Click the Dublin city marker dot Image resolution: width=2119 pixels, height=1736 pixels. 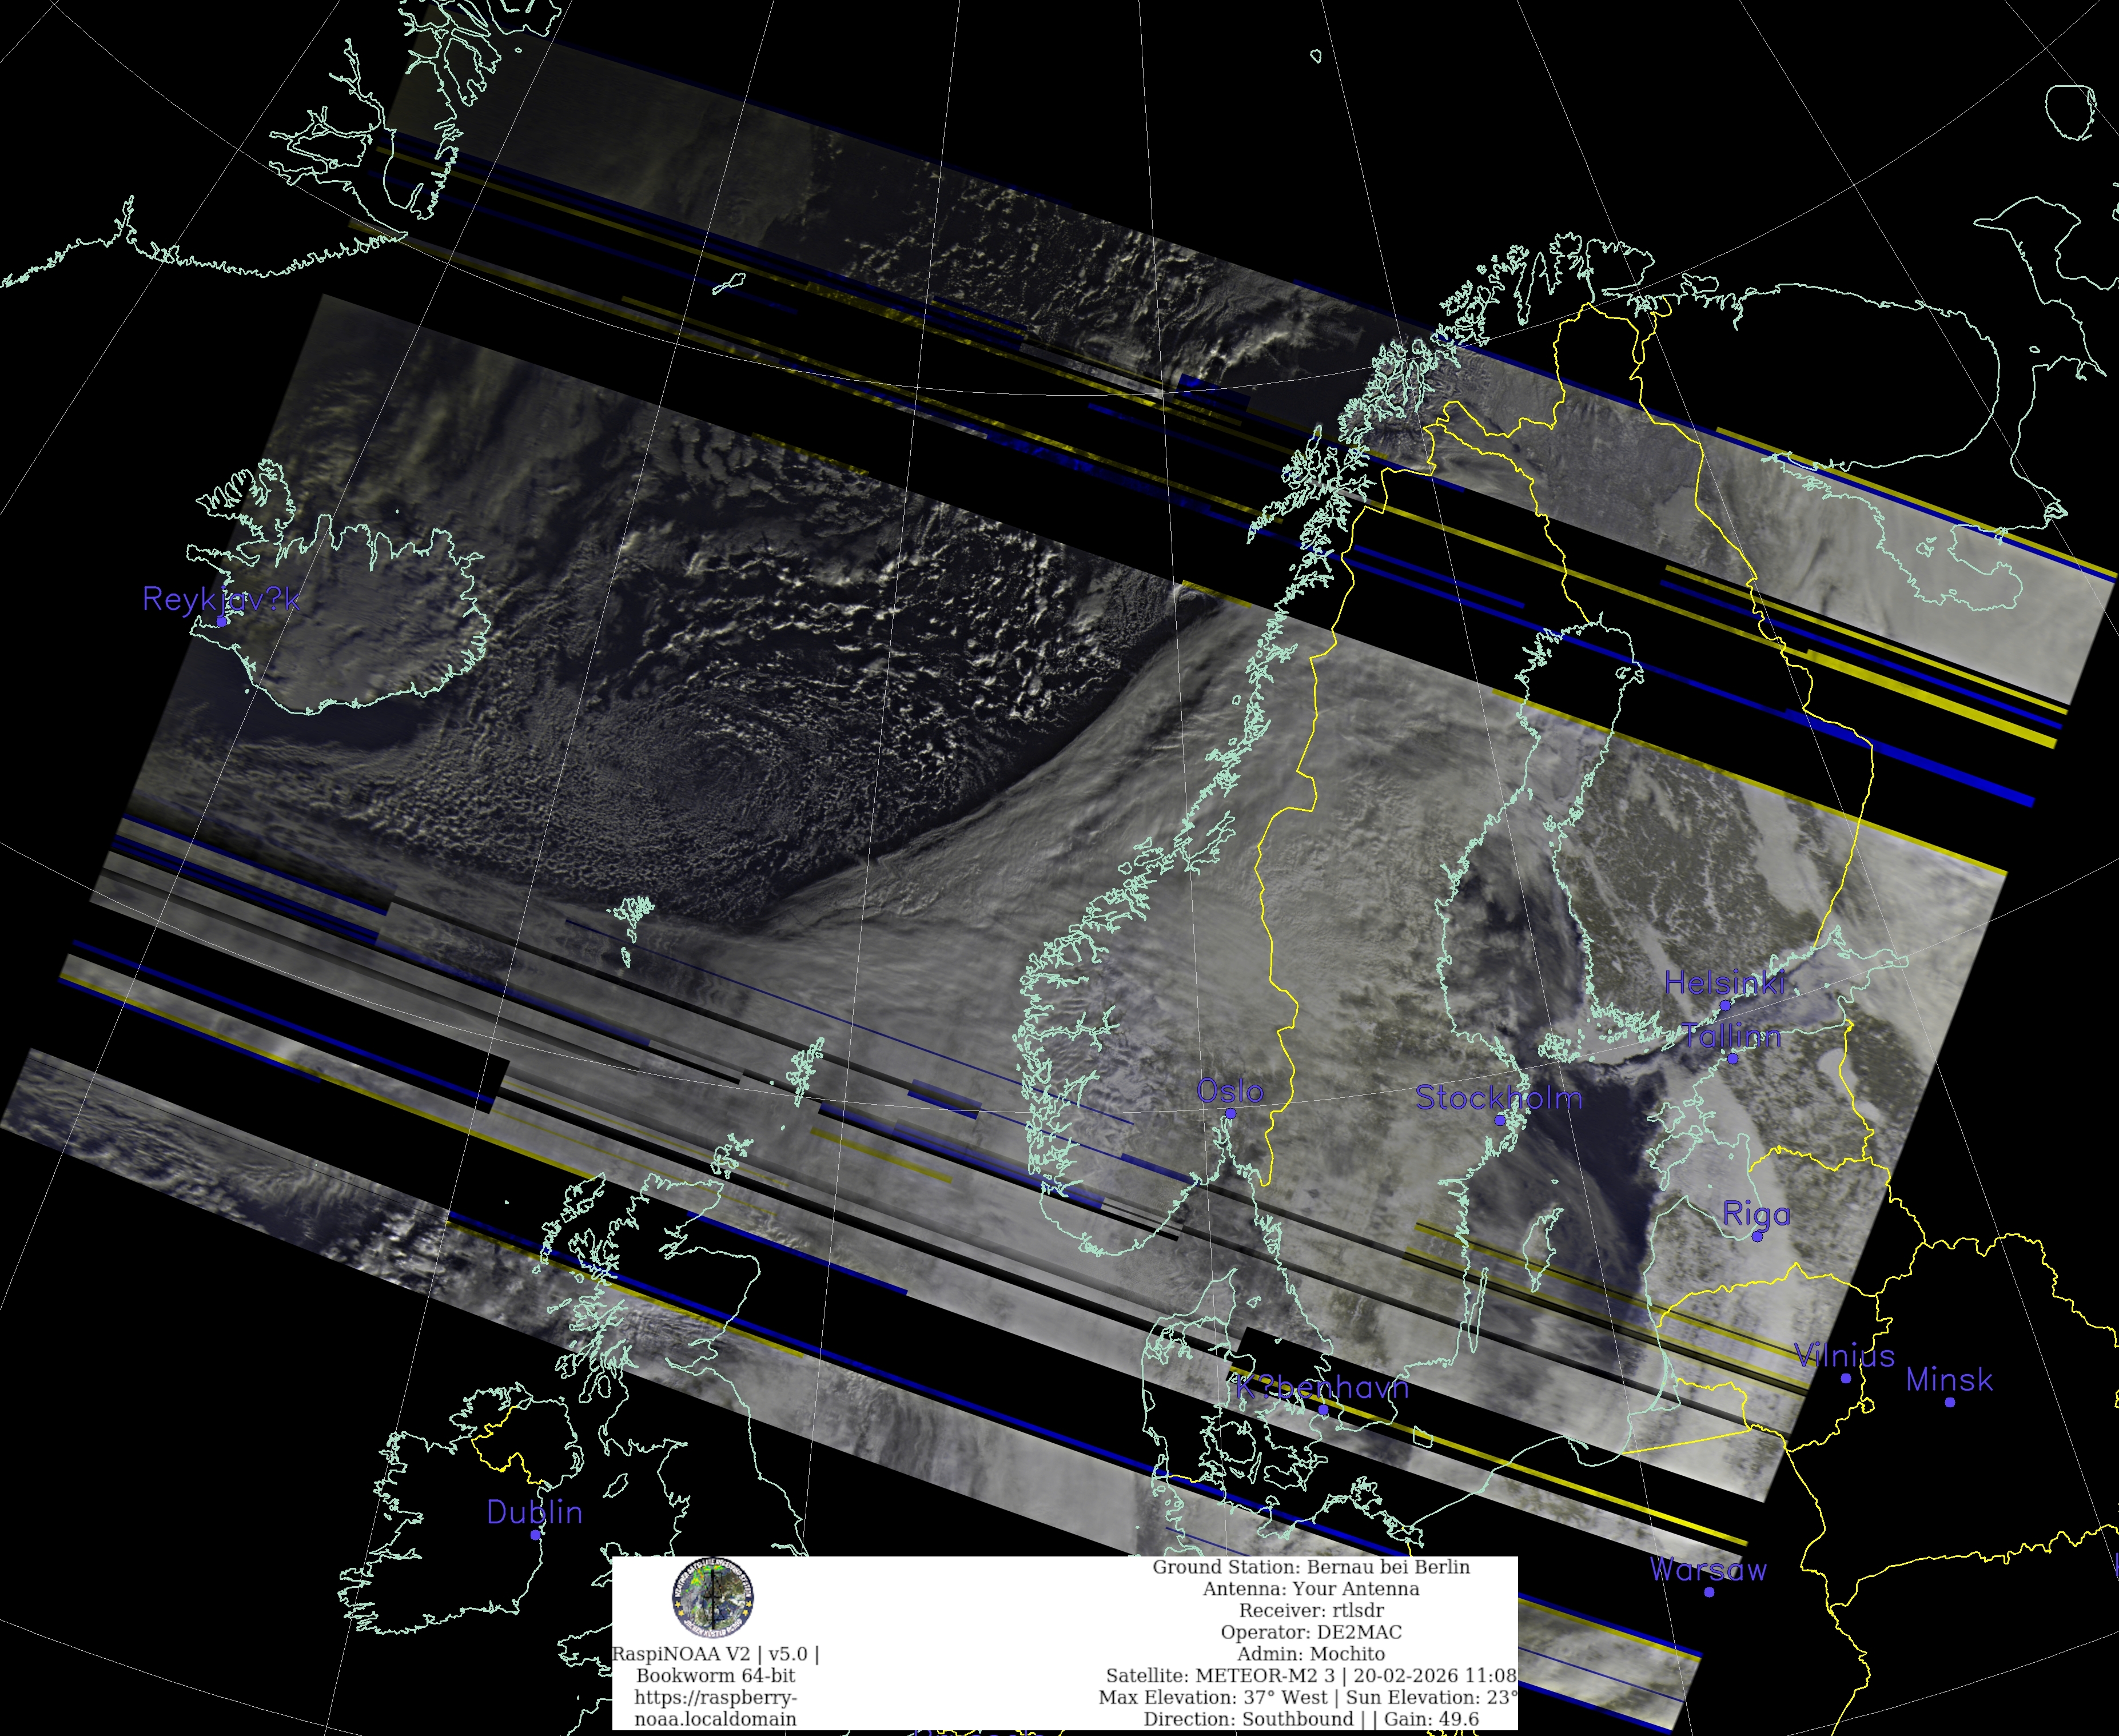click(535, 1534)
